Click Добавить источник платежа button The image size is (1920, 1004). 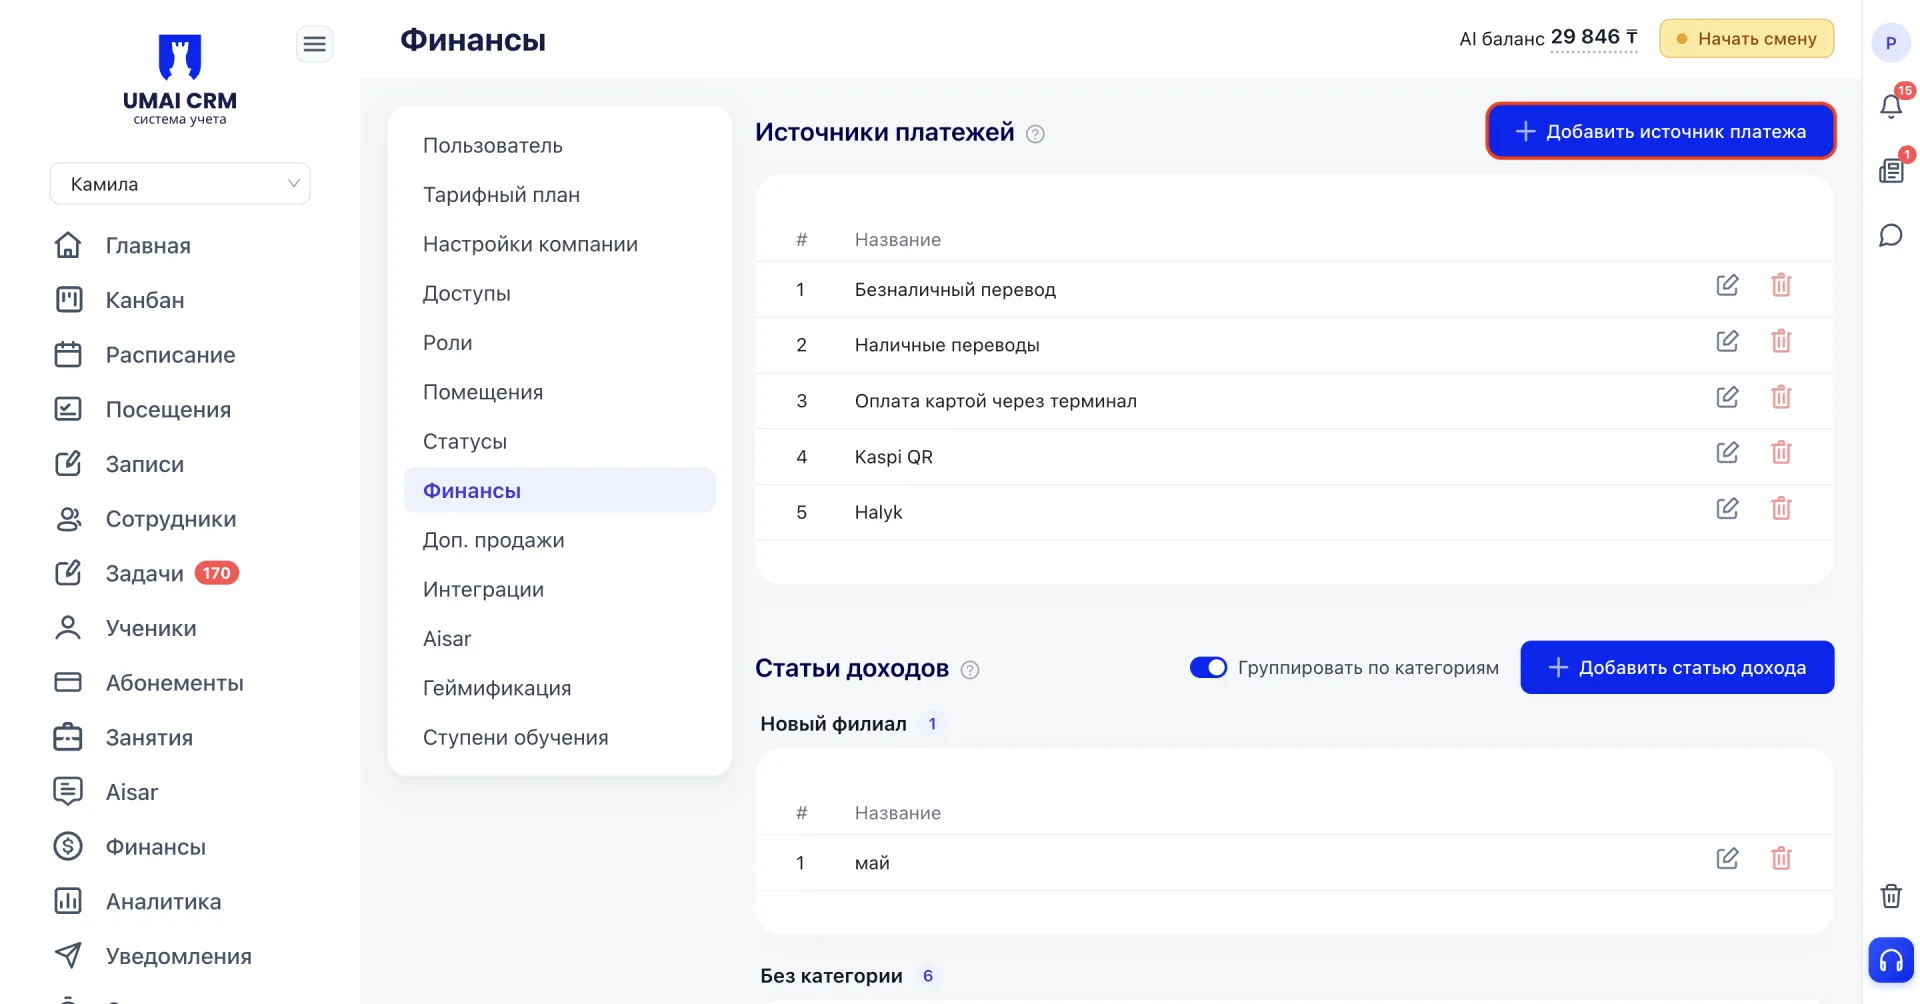pos(1661,131)
